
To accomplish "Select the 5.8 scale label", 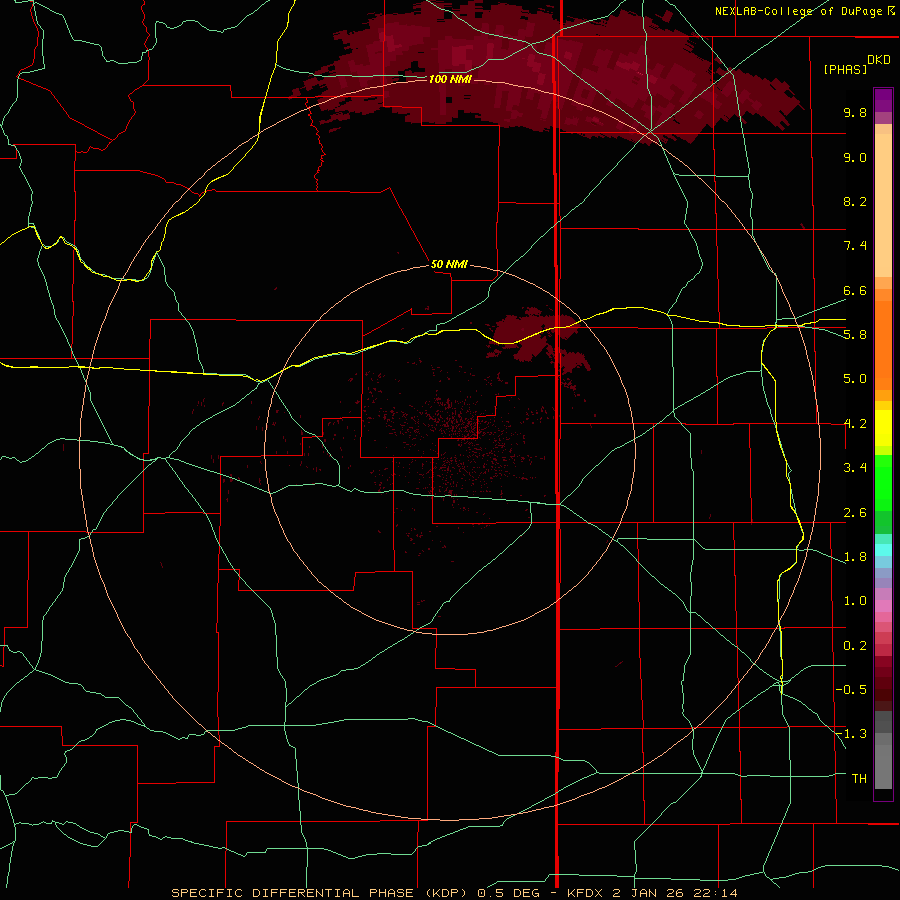I will click(x=855, y=335).
